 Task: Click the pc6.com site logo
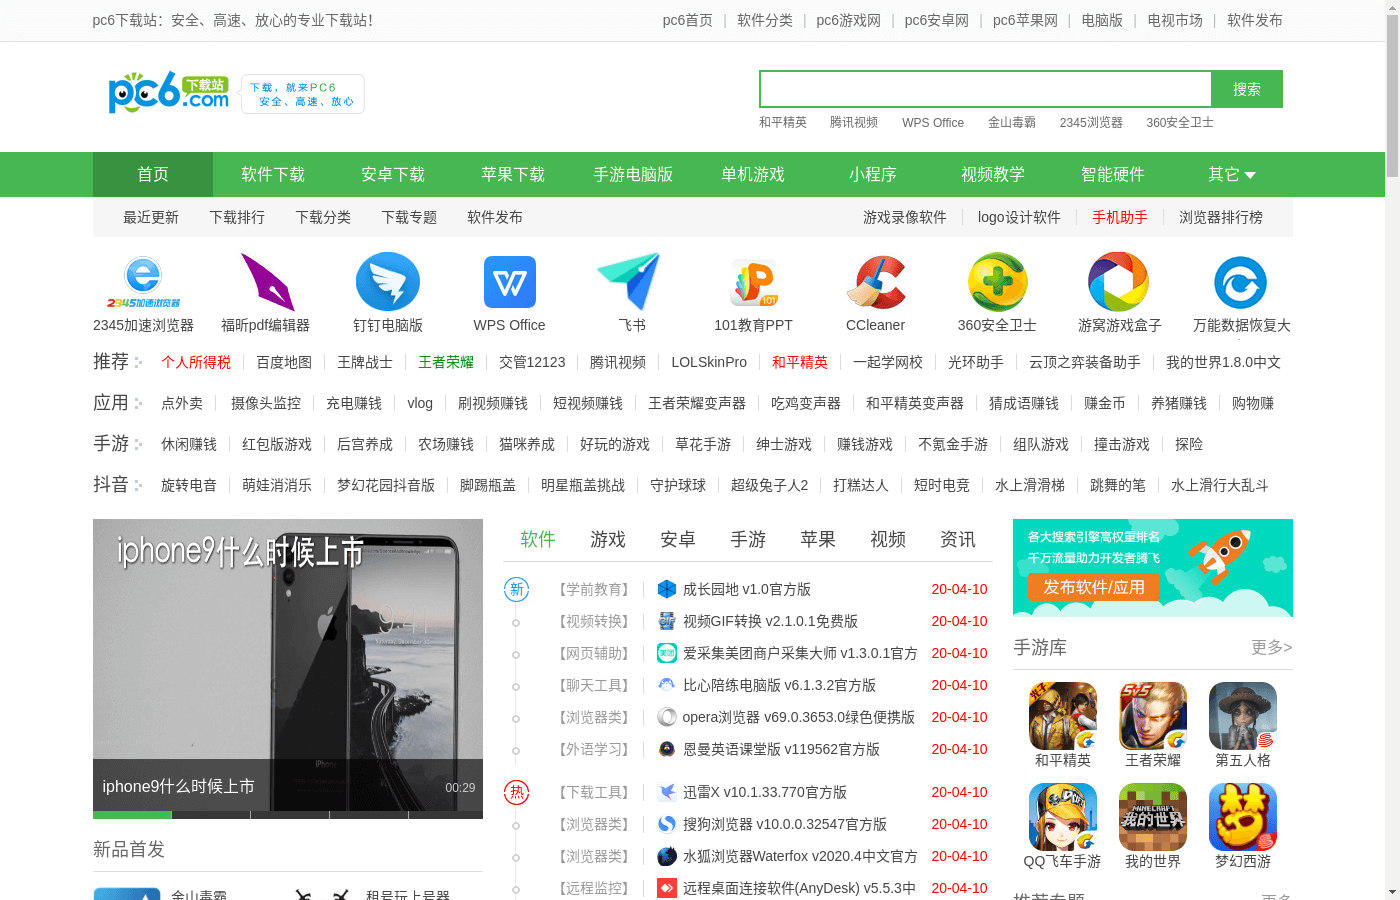pos(168,92)
